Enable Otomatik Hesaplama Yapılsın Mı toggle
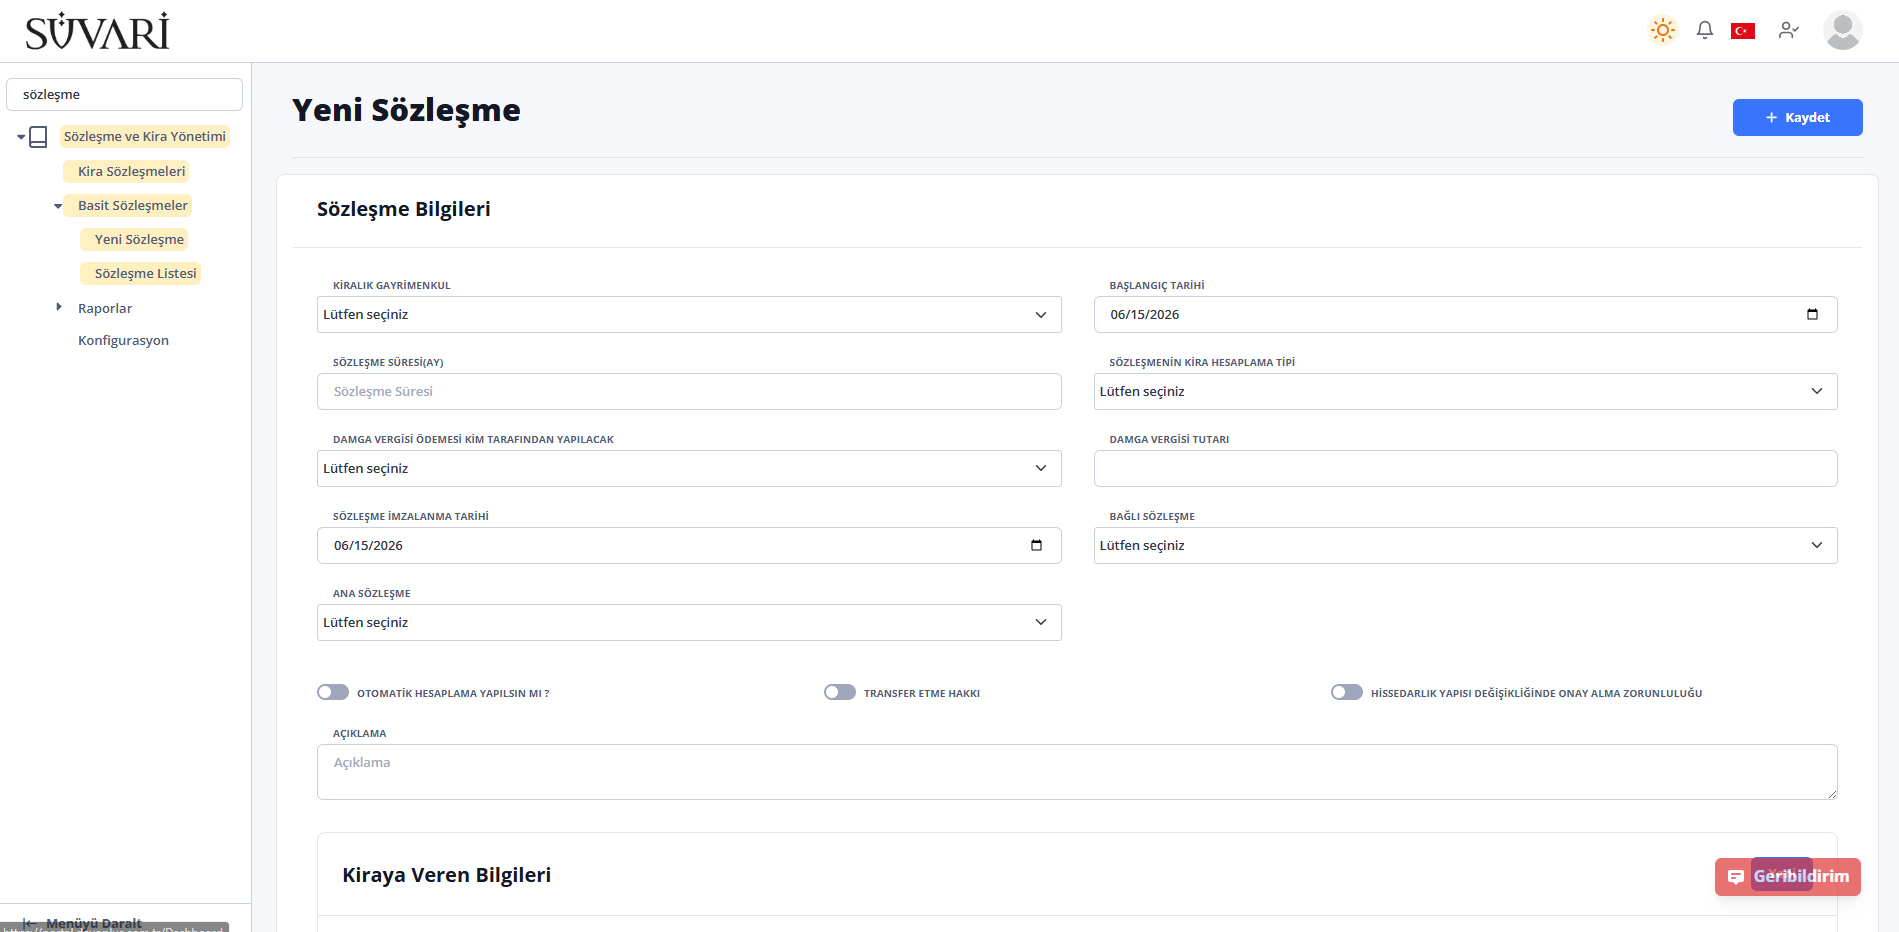This screenshot has height=932, width=1899. click(333, 692)
